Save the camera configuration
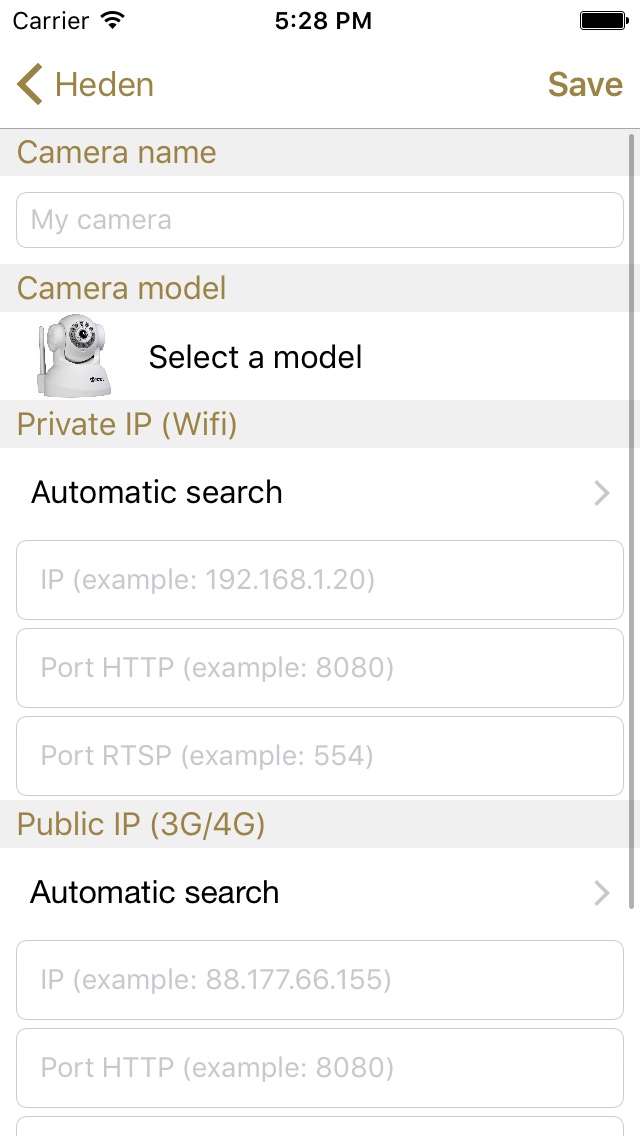The image size is (640, 1136). (585, 85)
